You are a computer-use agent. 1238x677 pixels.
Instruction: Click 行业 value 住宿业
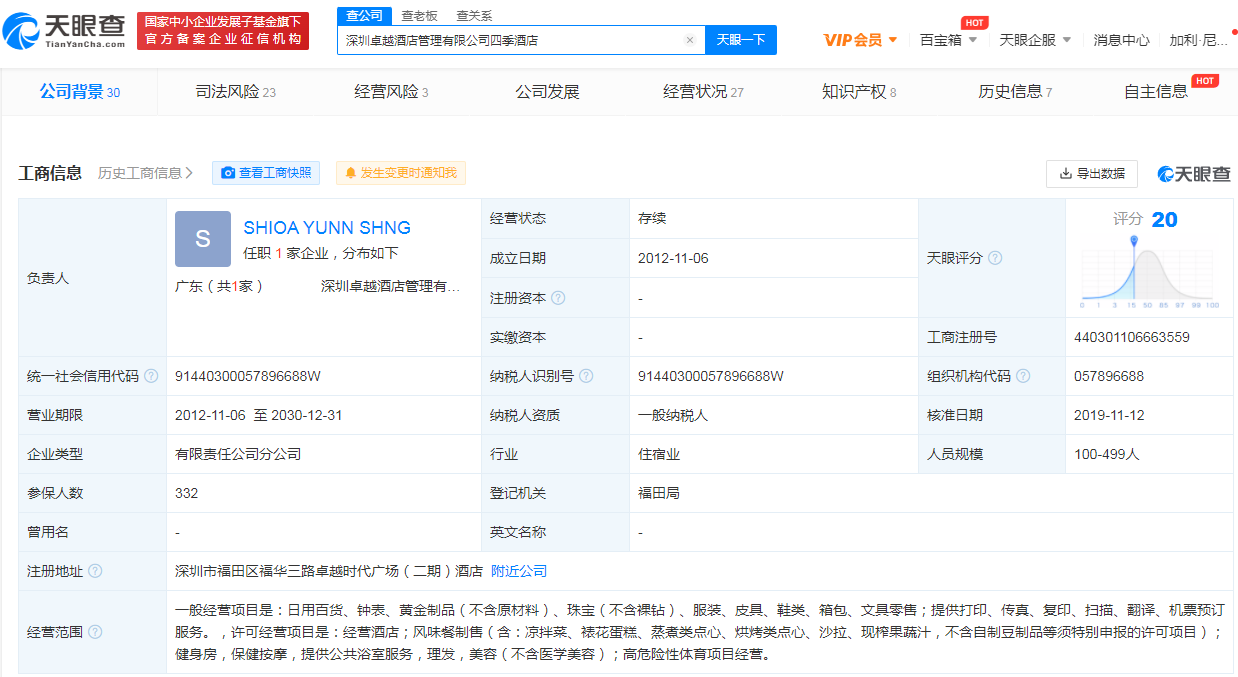tap(659, 454)
